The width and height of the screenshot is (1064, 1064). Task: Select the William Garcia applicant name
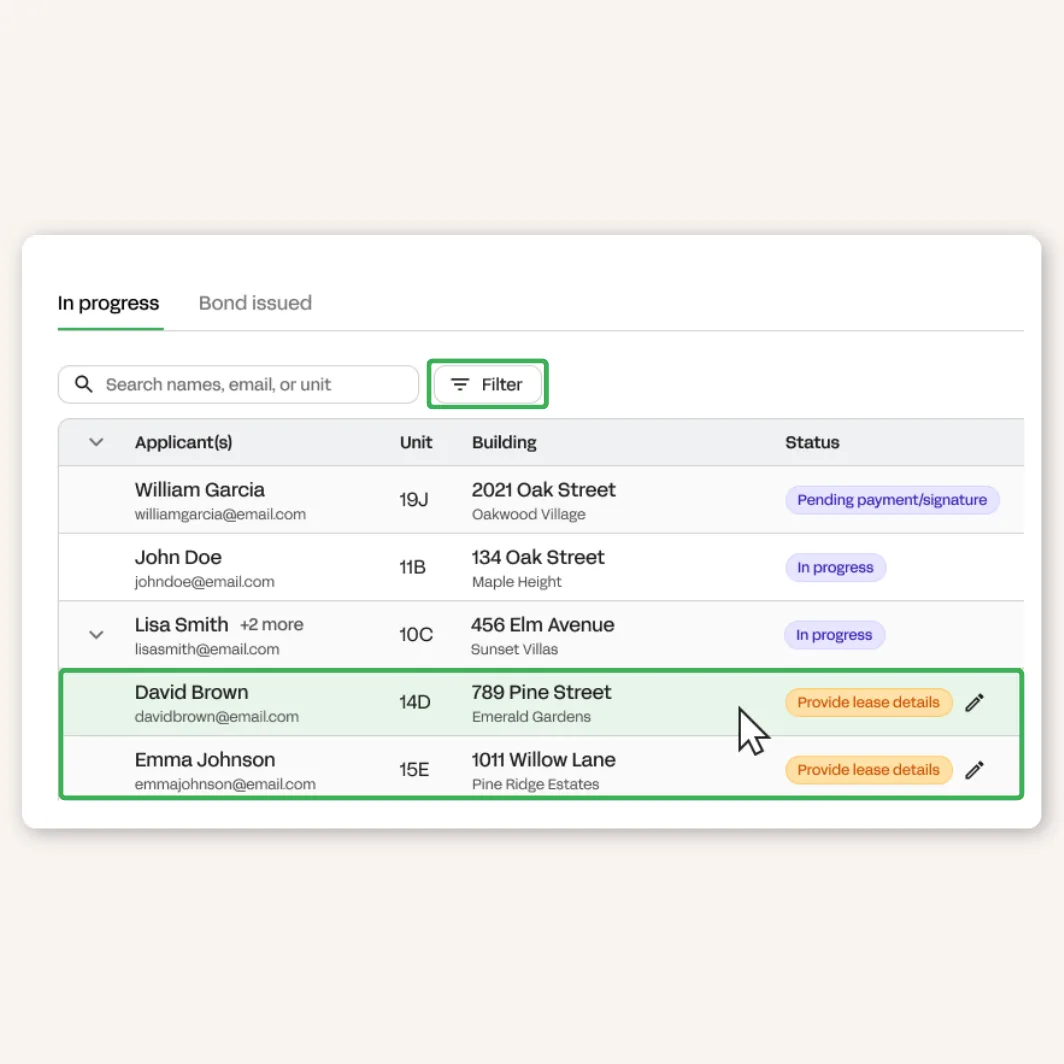point(200,489)
